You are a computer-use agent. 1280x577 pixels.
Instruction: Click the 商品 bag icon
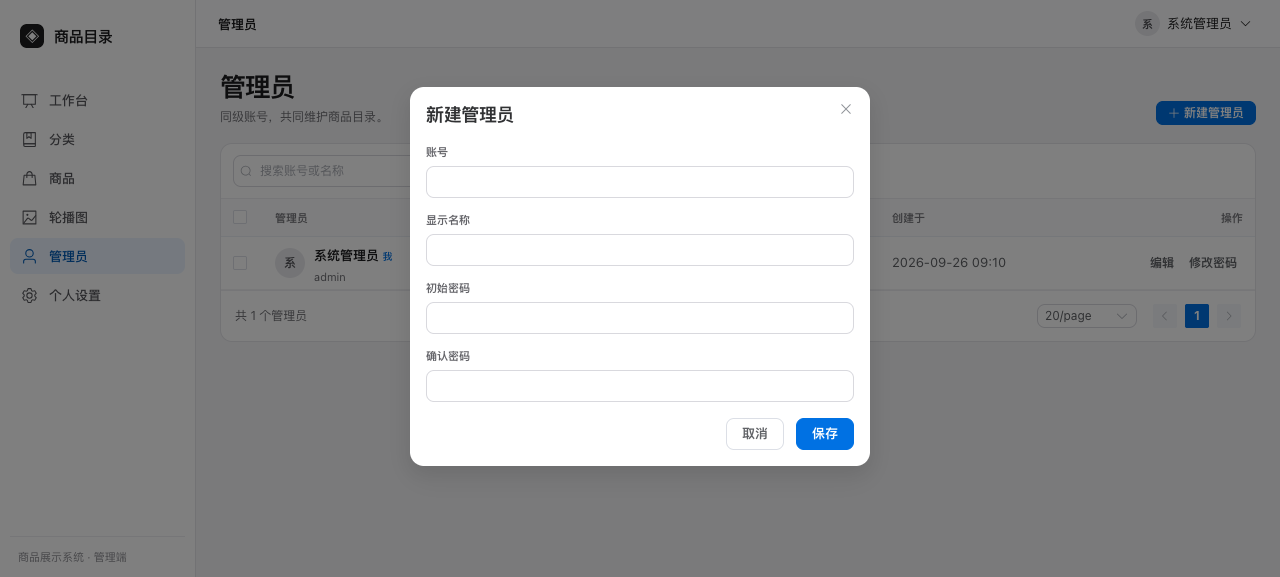30,179
